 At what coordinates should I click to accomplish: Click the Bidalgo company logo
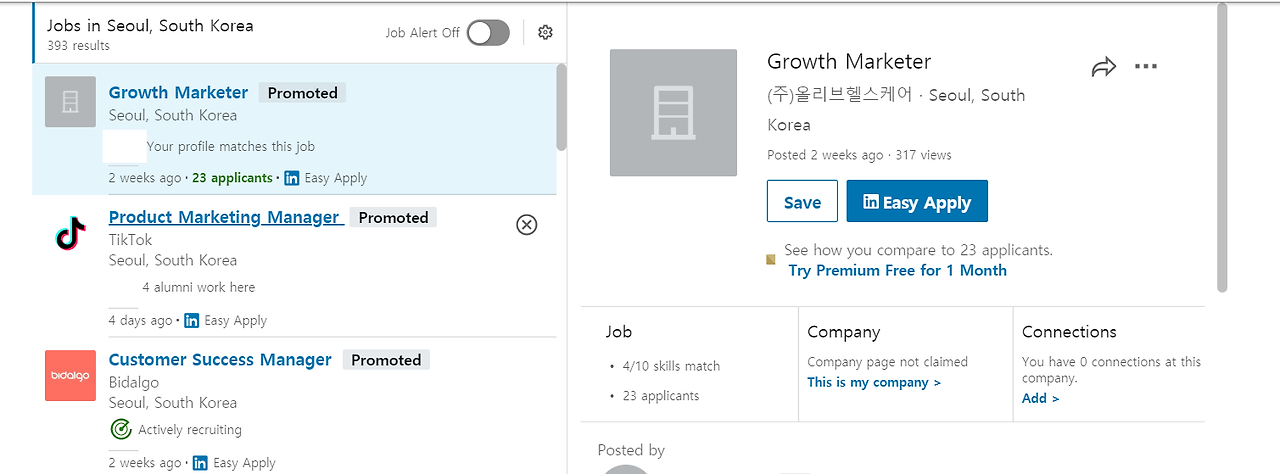(x=70, y=375)
